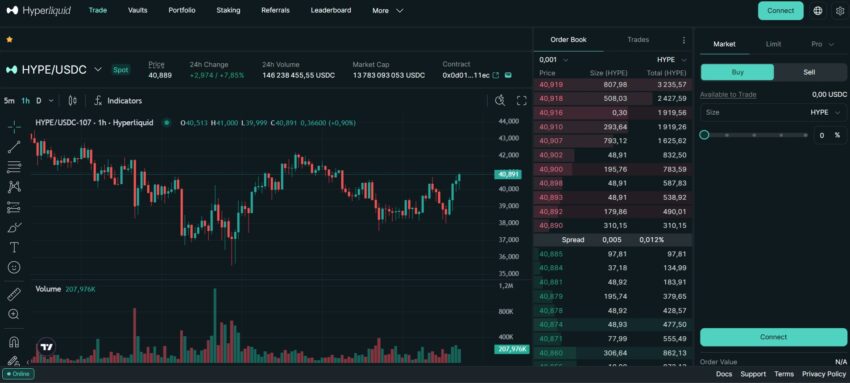Toggle the favorite star icon
This screenshot has width=850, height=383.
coord(9,40)
